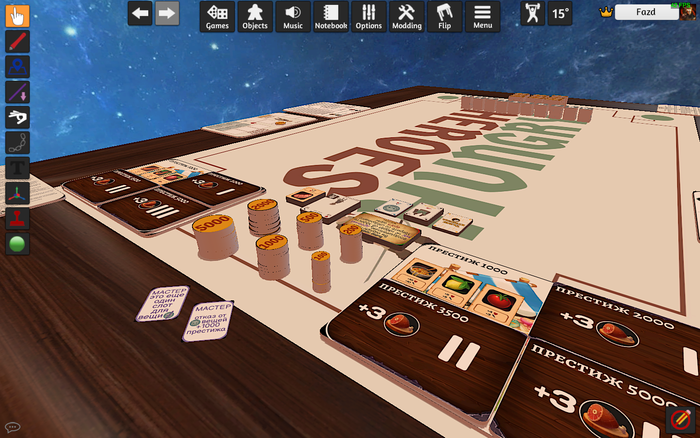This screenshot has height=438, width=700.
Task: Click the back arrow button
Action: (x=140, y=13)
